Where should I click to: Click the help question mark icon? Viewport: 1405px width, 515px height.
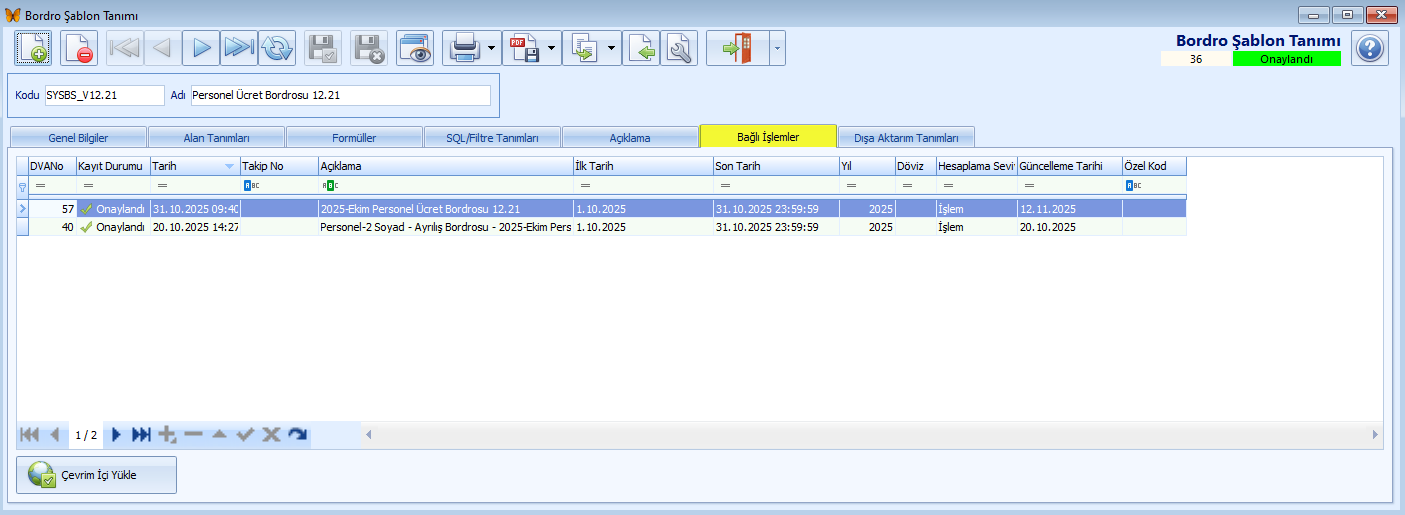(1369, 48)
